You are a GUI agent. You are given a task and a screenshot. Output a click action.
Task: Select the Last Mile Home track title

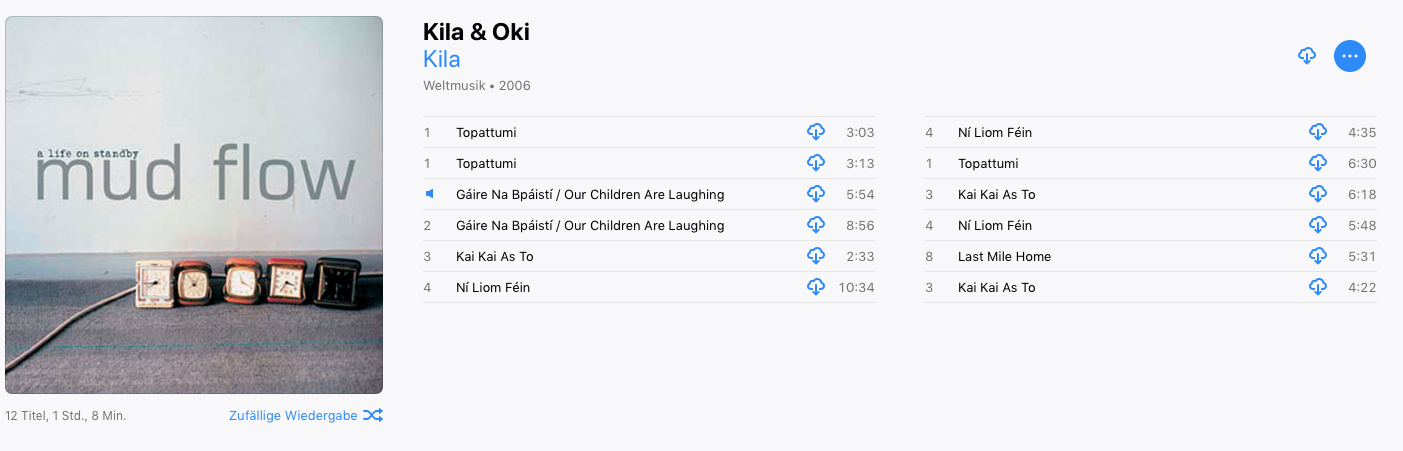point(1004,256)
